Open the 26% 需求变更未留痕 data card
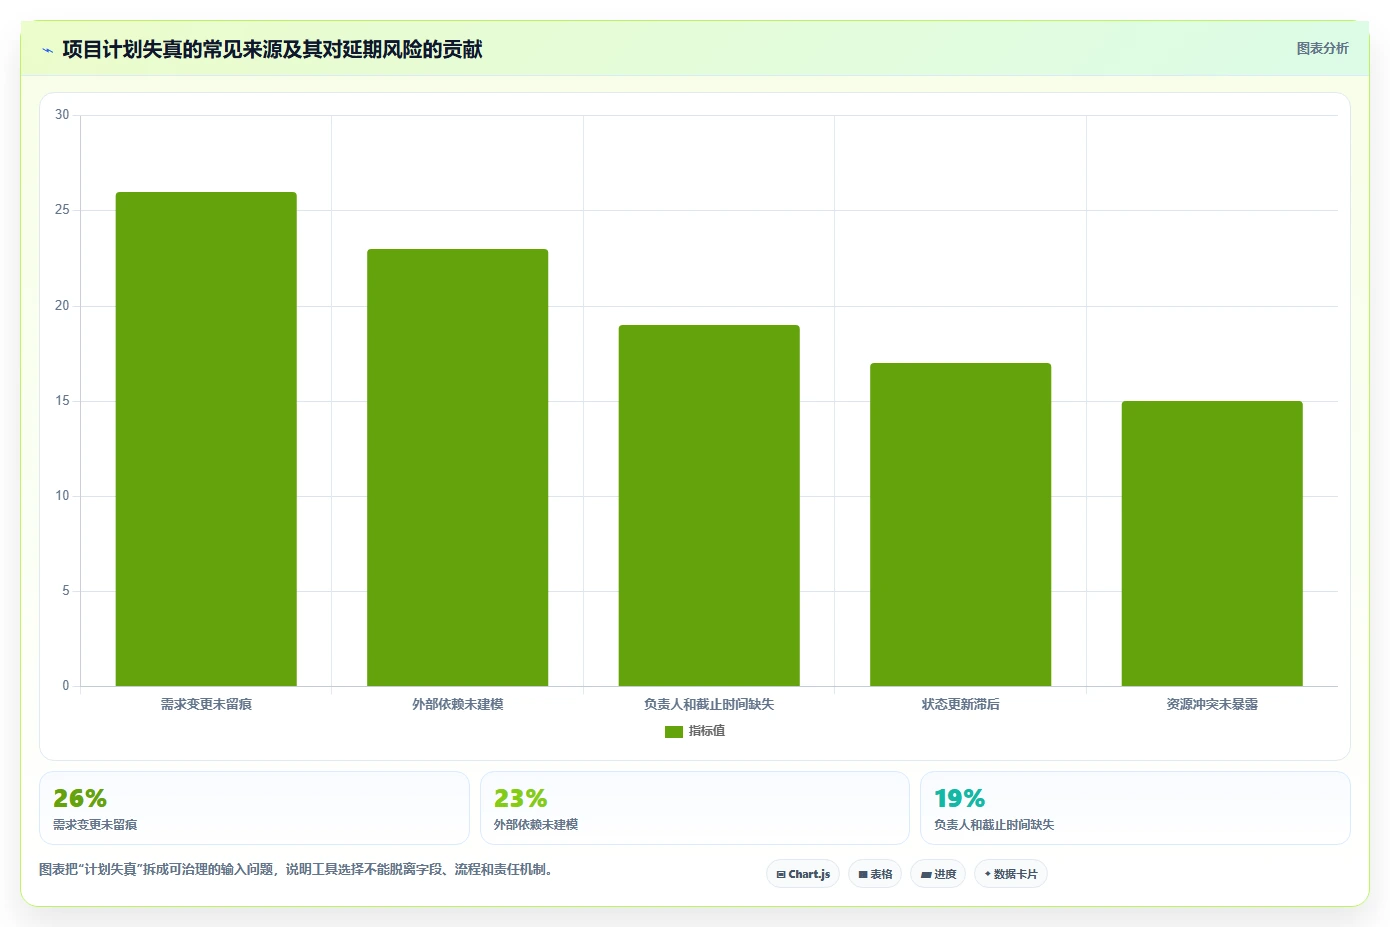The width and height of the screenshot is (1390, 927). pyautogui.click(x=254, y=808)
